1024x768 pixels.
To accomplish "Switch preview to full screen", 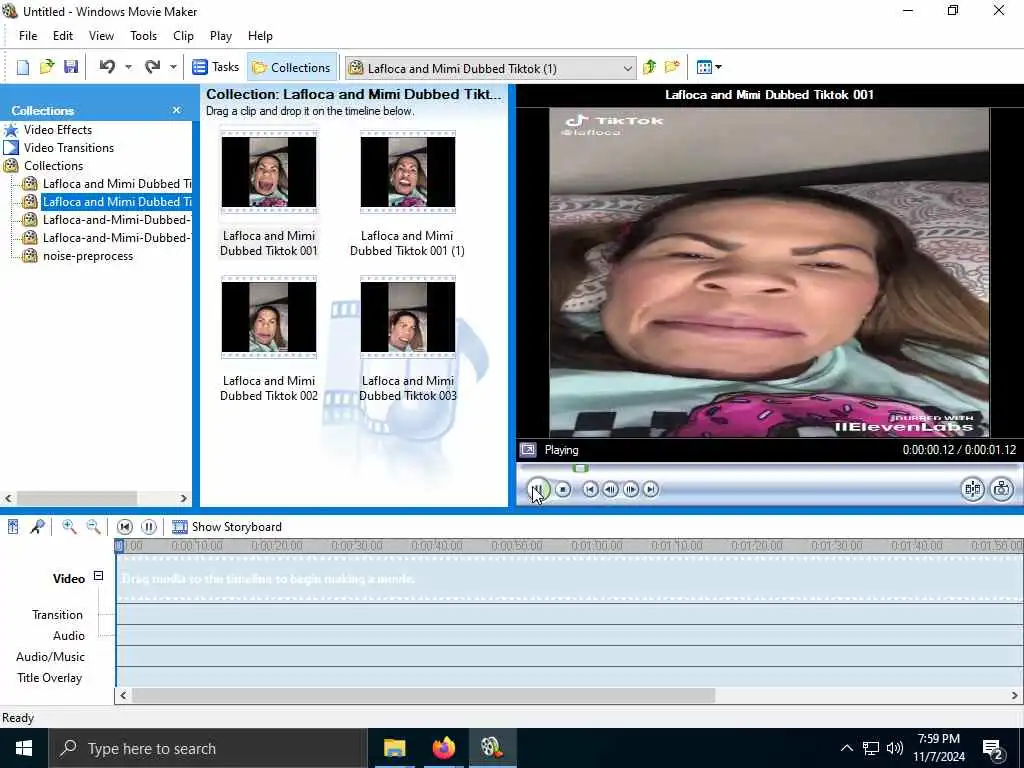I will [528, 450].
